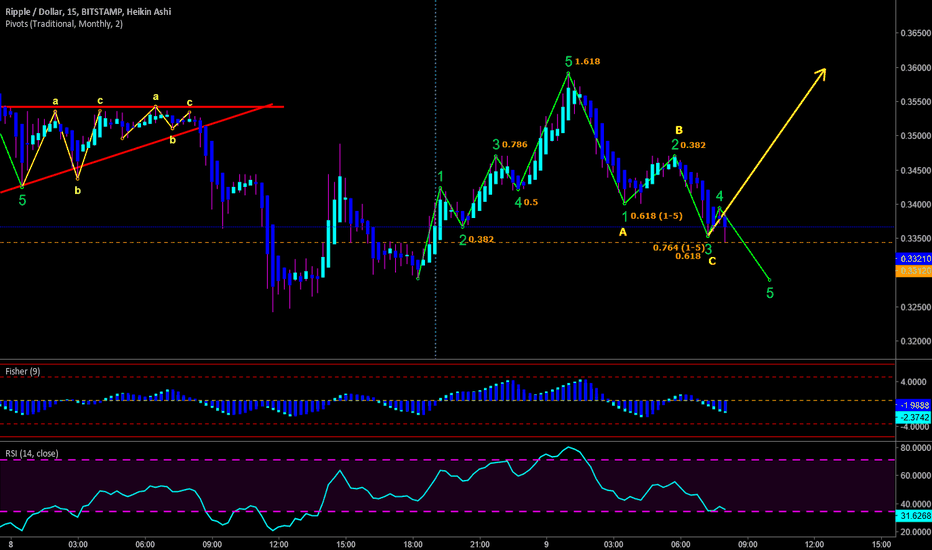
Task: Click the Fisher -1.9888 value tag
Action: pyautogui.click(x=914, y=405)
